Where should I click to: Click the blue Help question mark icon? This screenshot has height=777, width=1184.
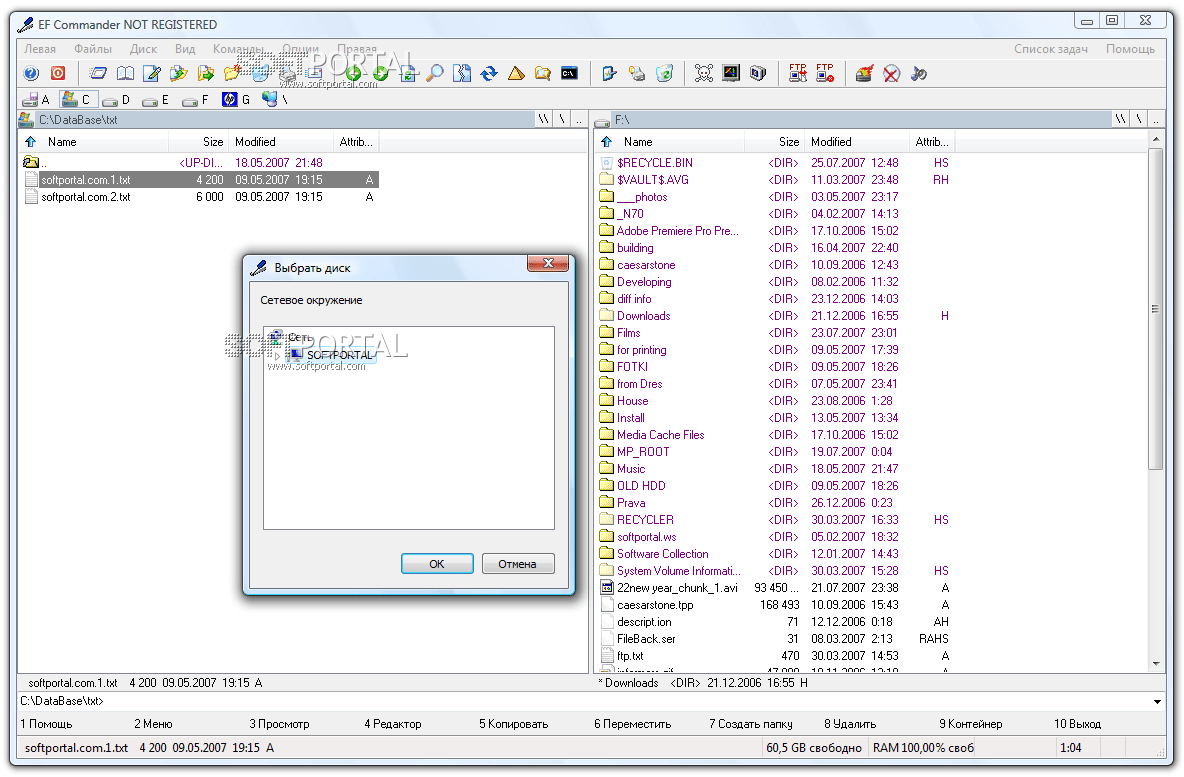click(31, 73)
